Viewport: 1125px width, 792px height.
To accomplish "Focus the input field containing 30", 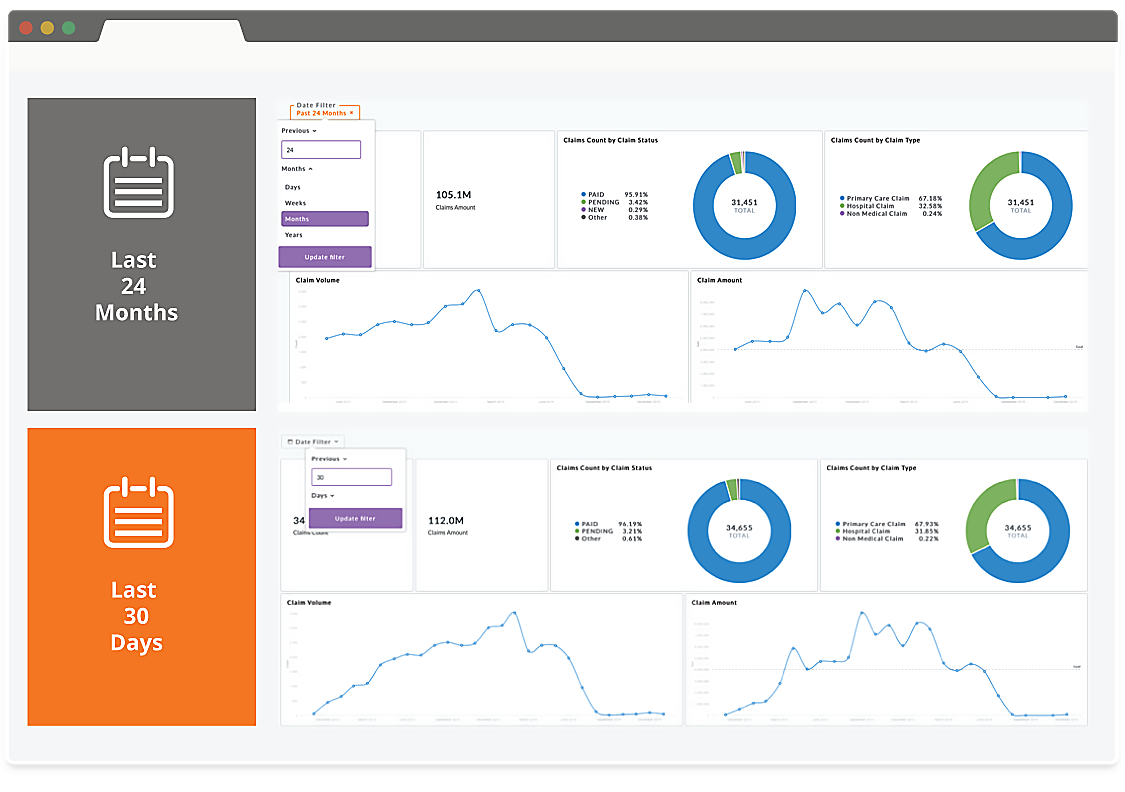I will point(350,477).
